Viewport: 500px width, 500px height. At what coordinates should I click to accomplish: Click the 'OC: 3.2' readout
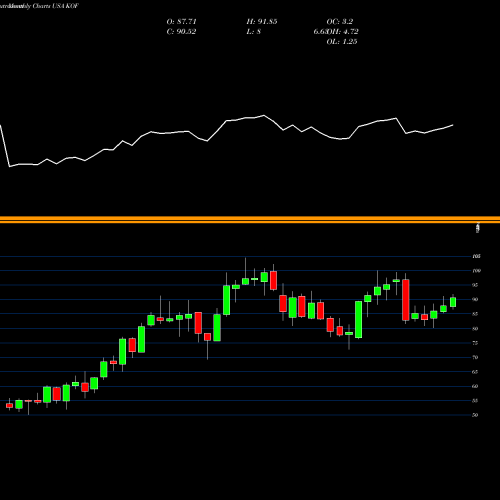pyautogui.click(x=339, y=21)
